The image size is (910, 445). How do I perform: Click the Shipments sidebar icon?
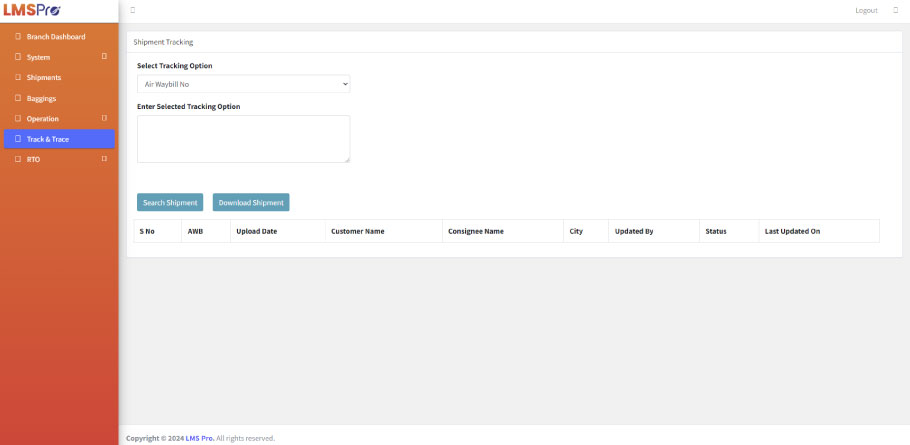pyautogui.click(x=18, y=78)
